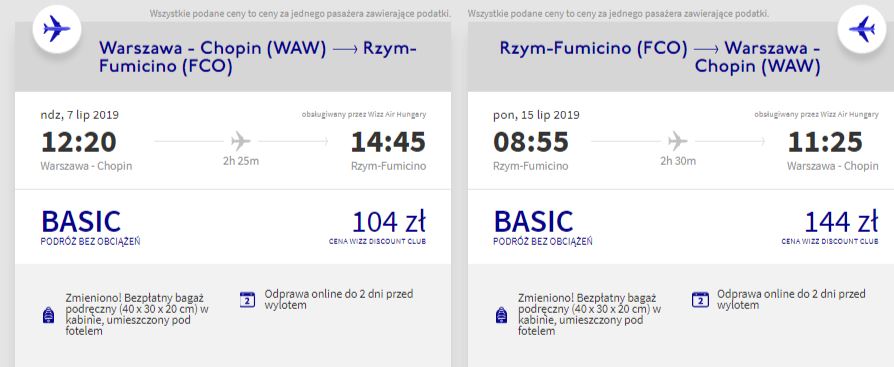The width and height of the screenshot is (894, 367).
Task: Click the 104 zł outbound price
Action: pyautogui.click(x=389, y=222)
